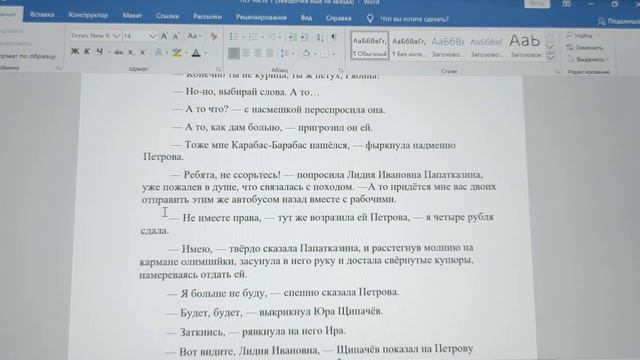Screen dimensions: 640x360
Task: Decrease paragraph indent
Action: pos(292,37)
